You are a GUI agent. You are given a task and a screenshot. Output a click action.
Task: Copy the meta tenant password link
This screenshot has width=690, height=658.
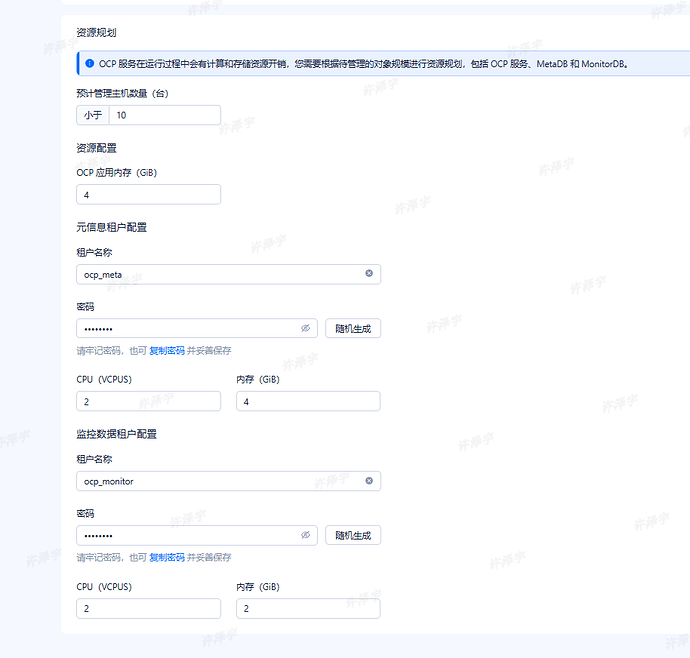pos(167,351)
